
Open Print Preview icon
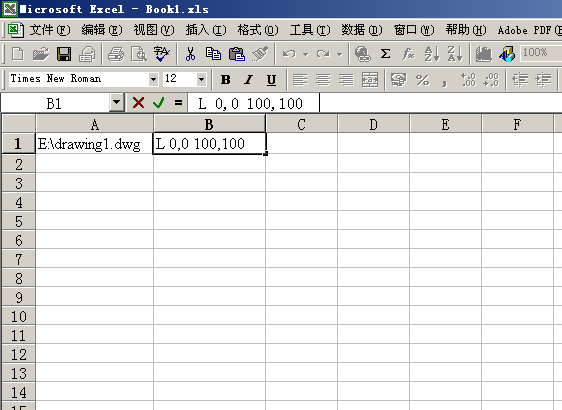click(x=139, y=54)
